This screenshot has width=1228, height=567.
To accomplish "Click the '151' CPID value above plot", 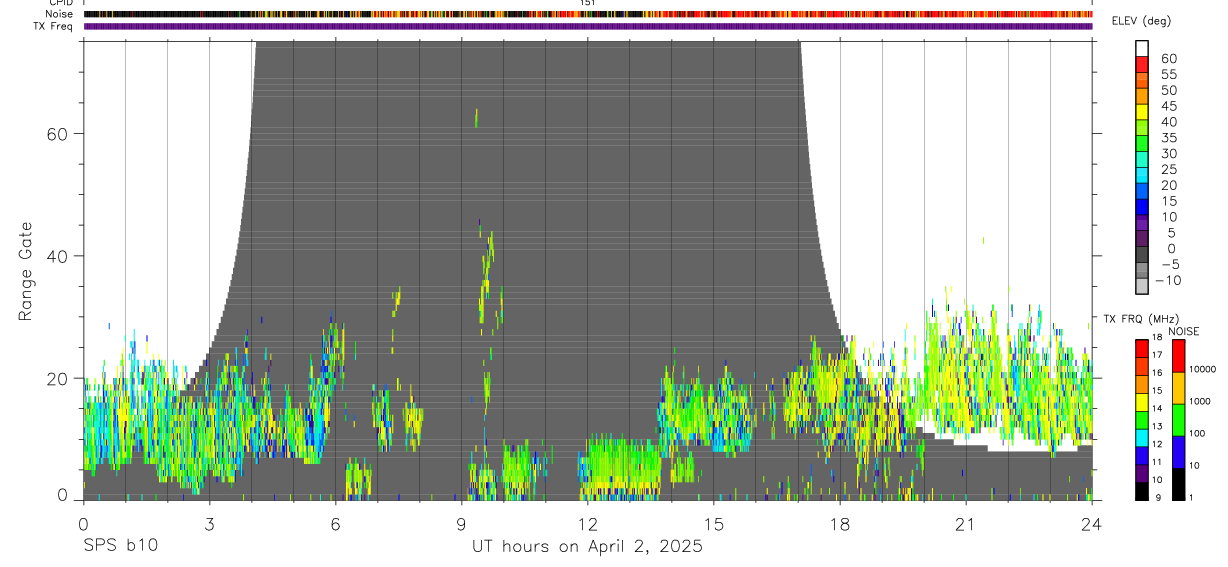I will coord(588,3).
